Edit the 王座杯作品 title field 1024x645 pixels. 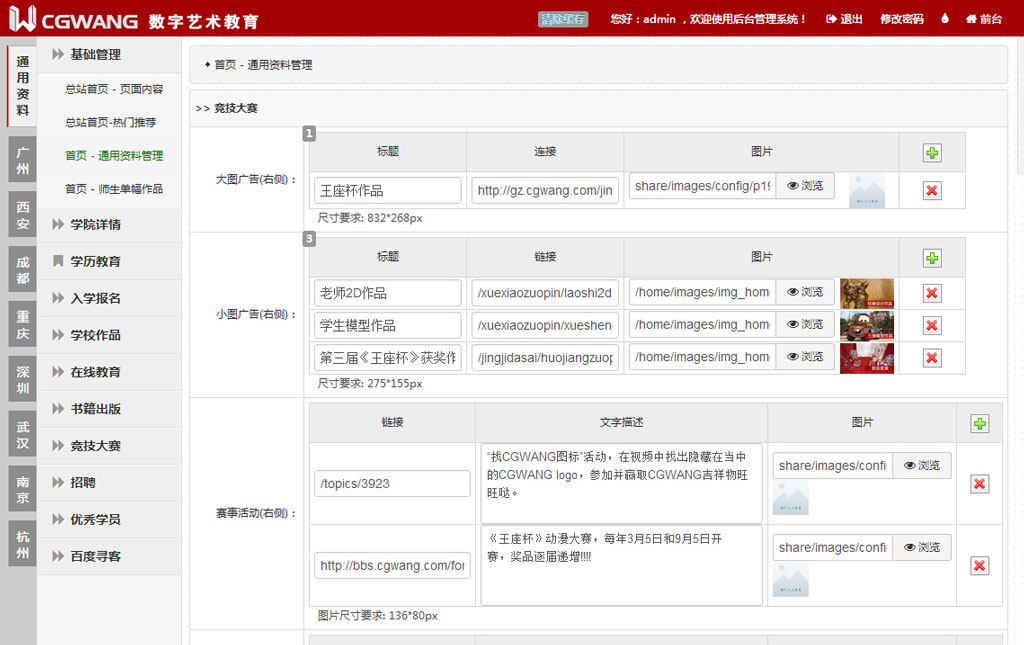[388, 191]
